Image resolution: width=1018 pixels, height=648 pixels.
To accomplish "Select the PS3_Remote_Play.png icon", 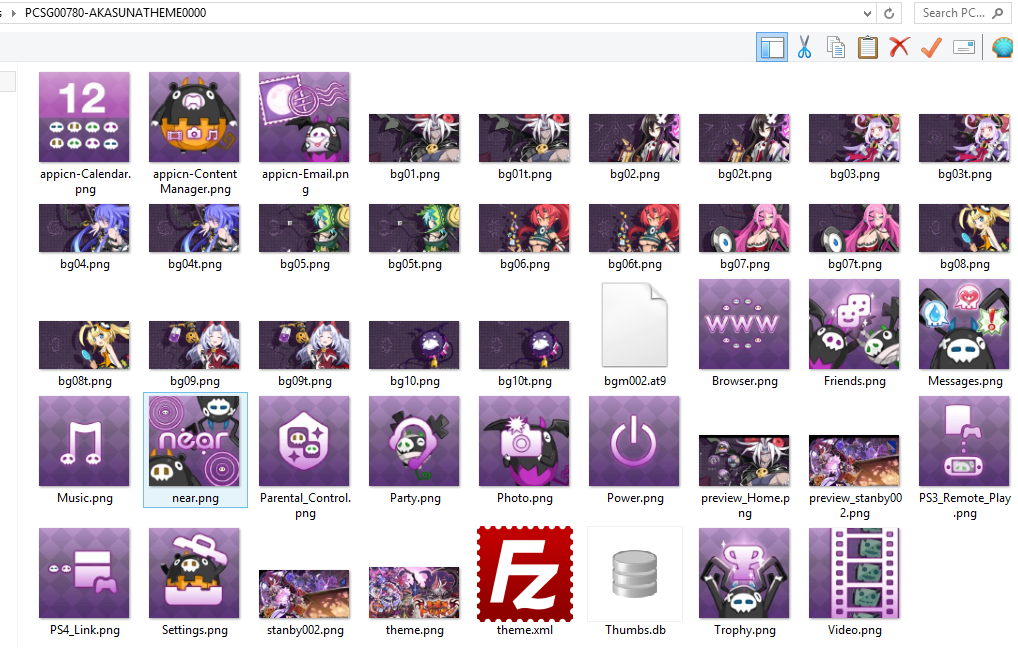I will click(x=964, y=442).
